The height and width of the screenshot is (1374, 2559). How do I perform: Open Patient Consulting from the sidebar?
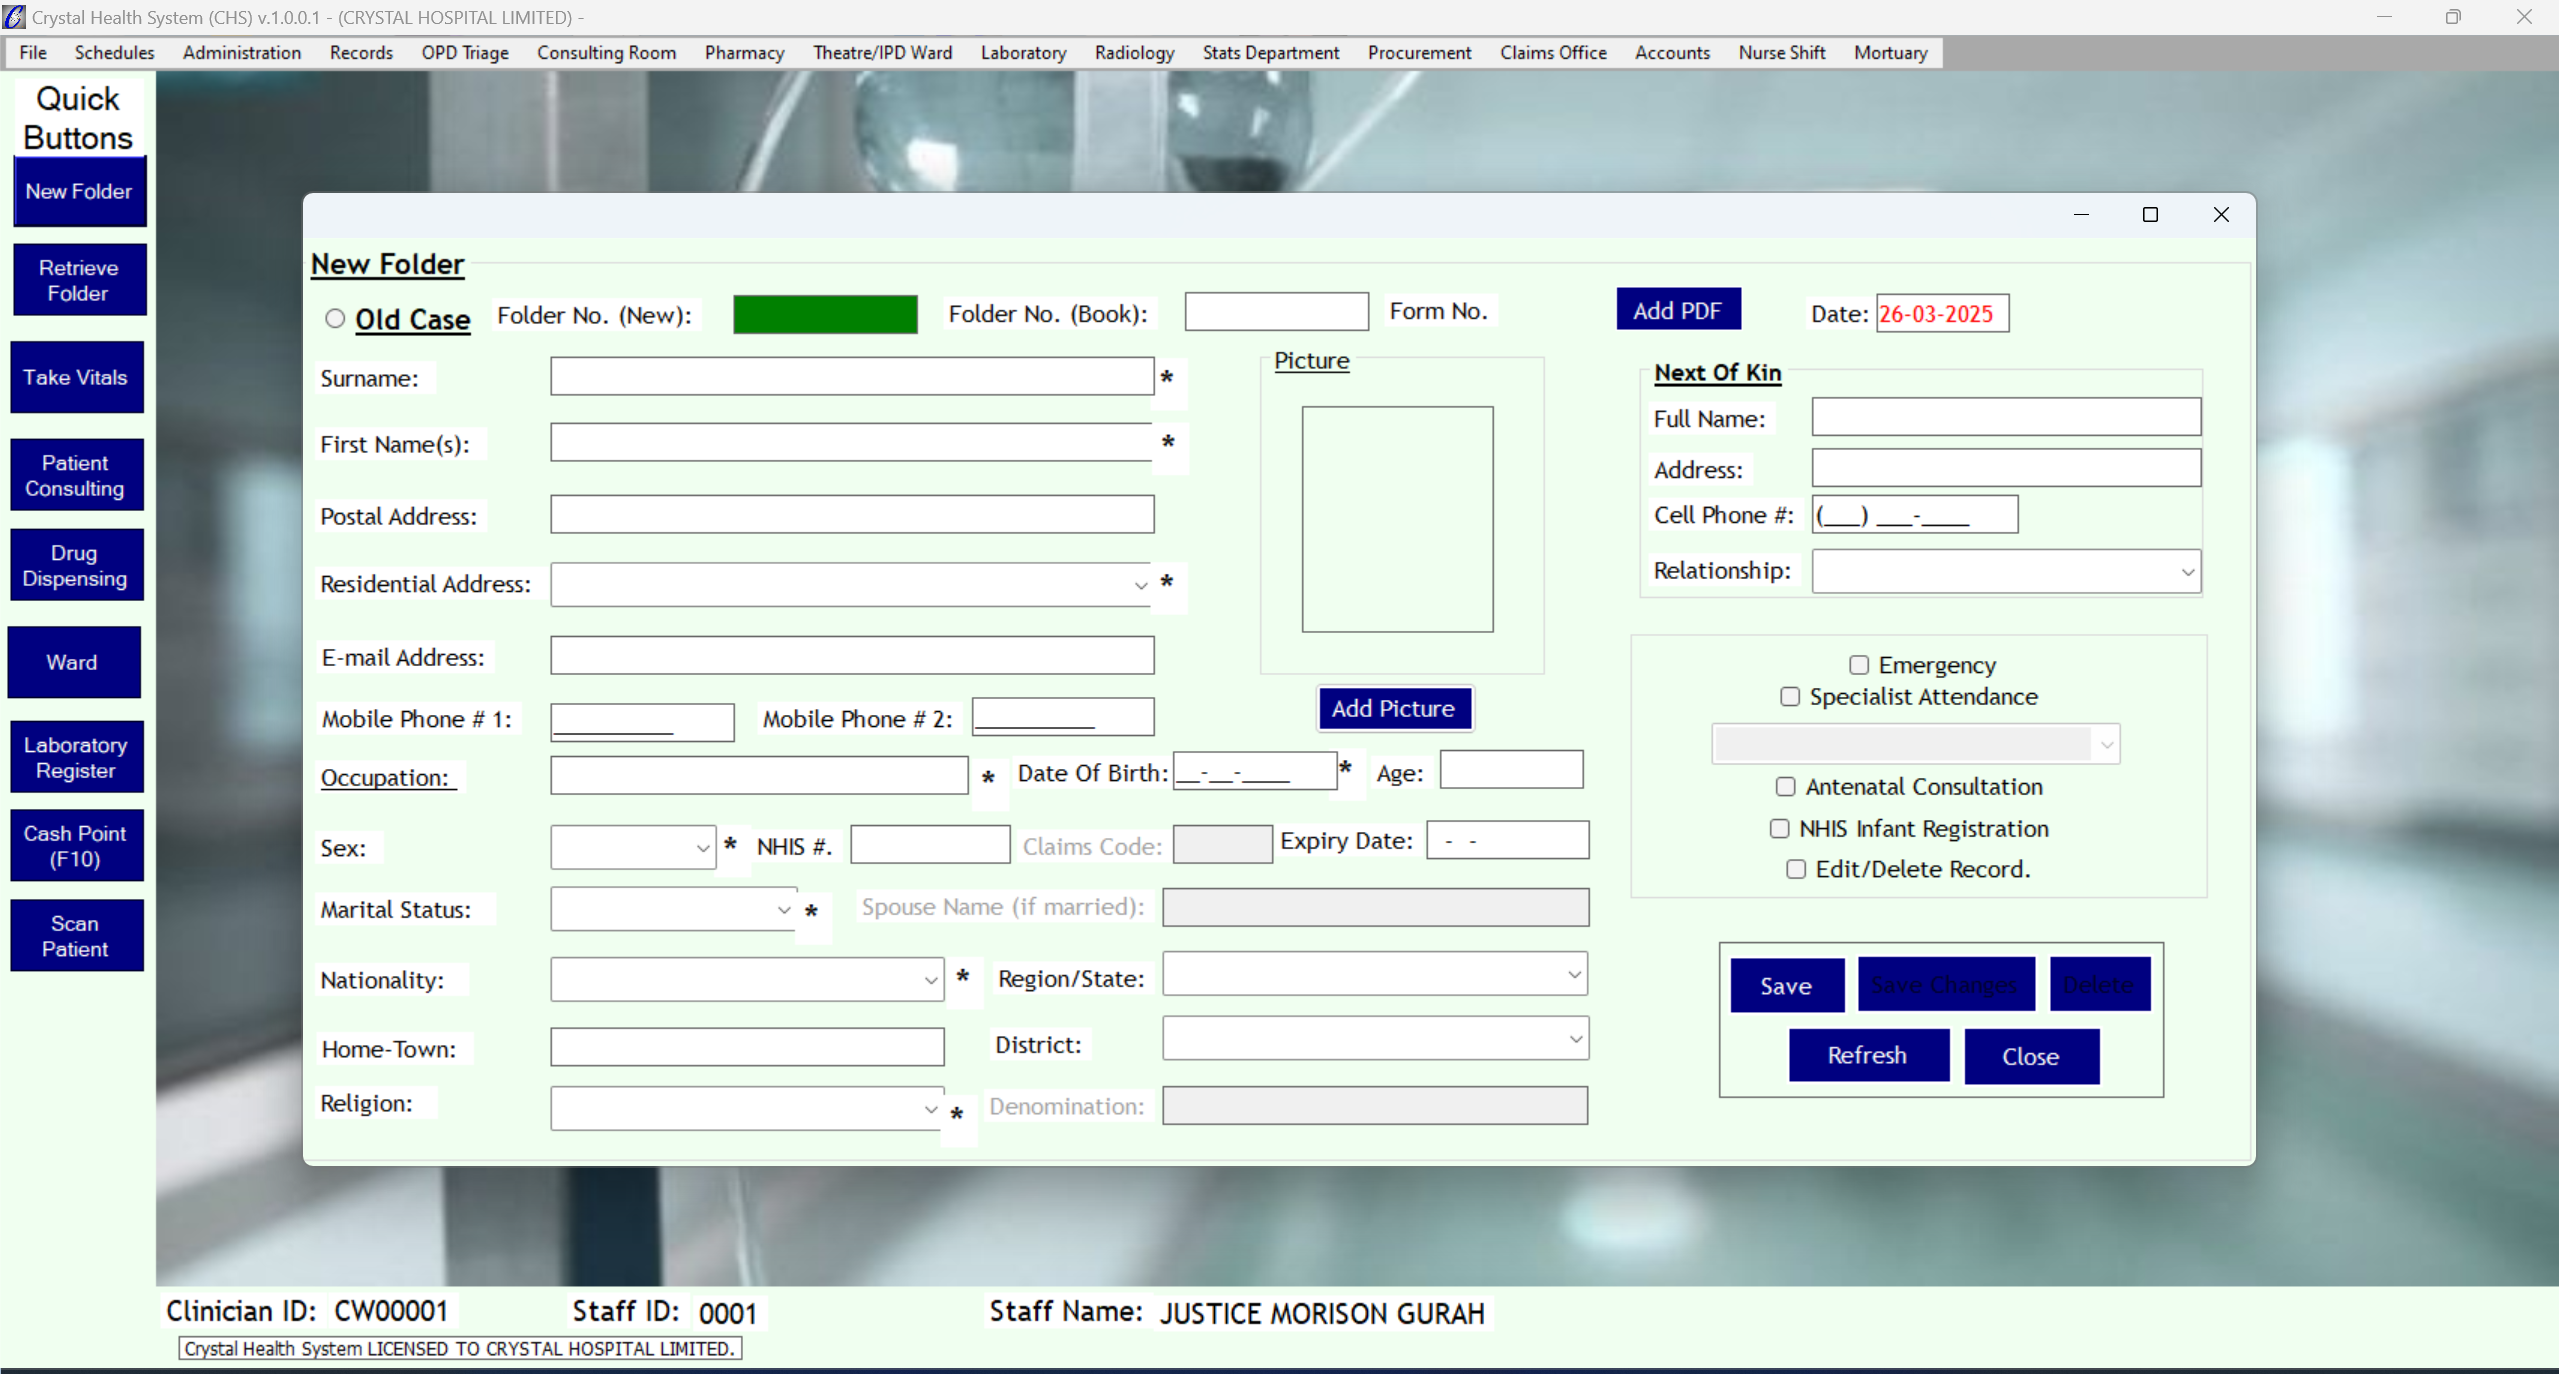[76, 475]
